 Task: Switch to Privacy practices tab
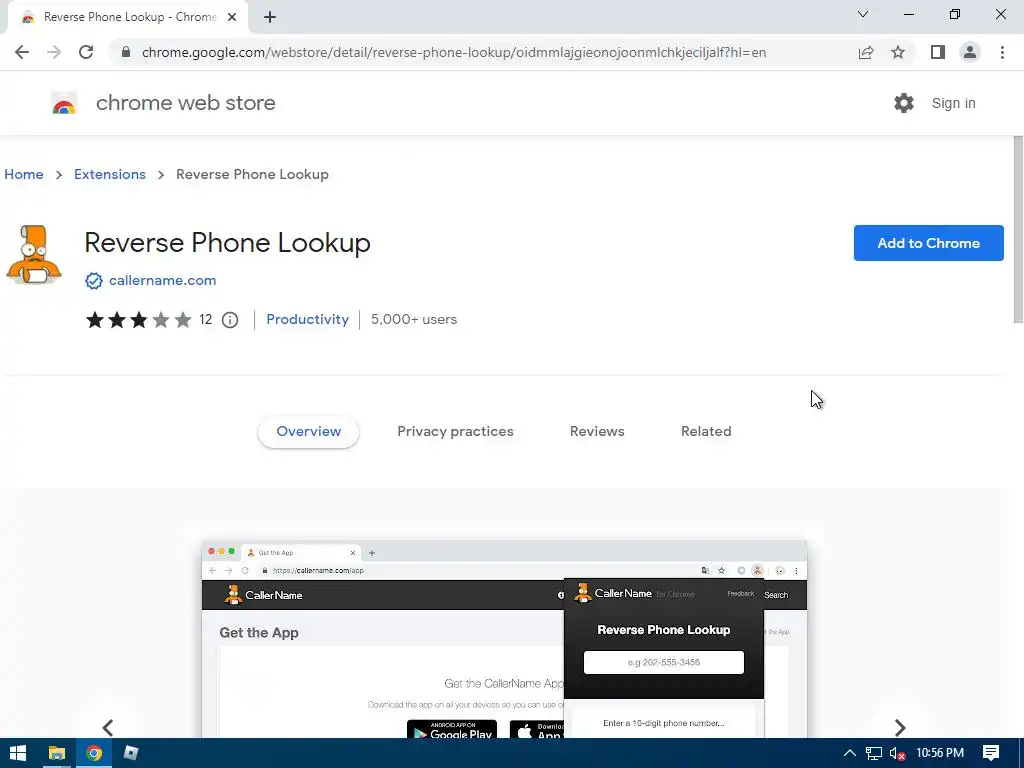[x=455, y=432]
